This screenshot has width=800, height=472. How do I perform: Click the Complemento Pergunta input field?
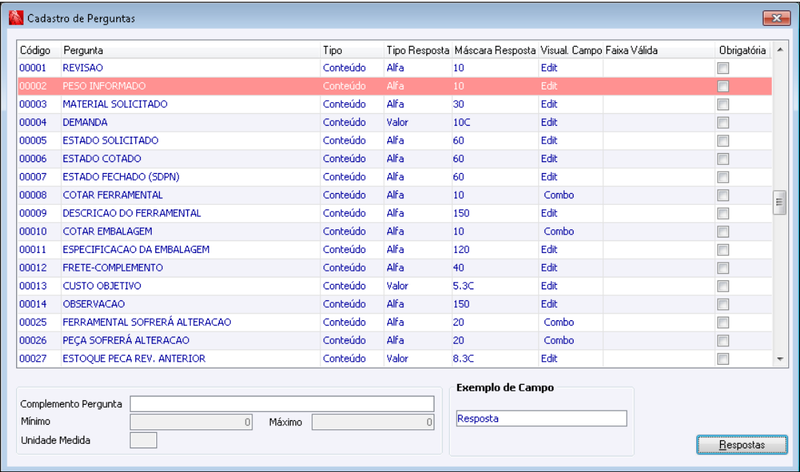pyautogui.click(x=282, y=404)
